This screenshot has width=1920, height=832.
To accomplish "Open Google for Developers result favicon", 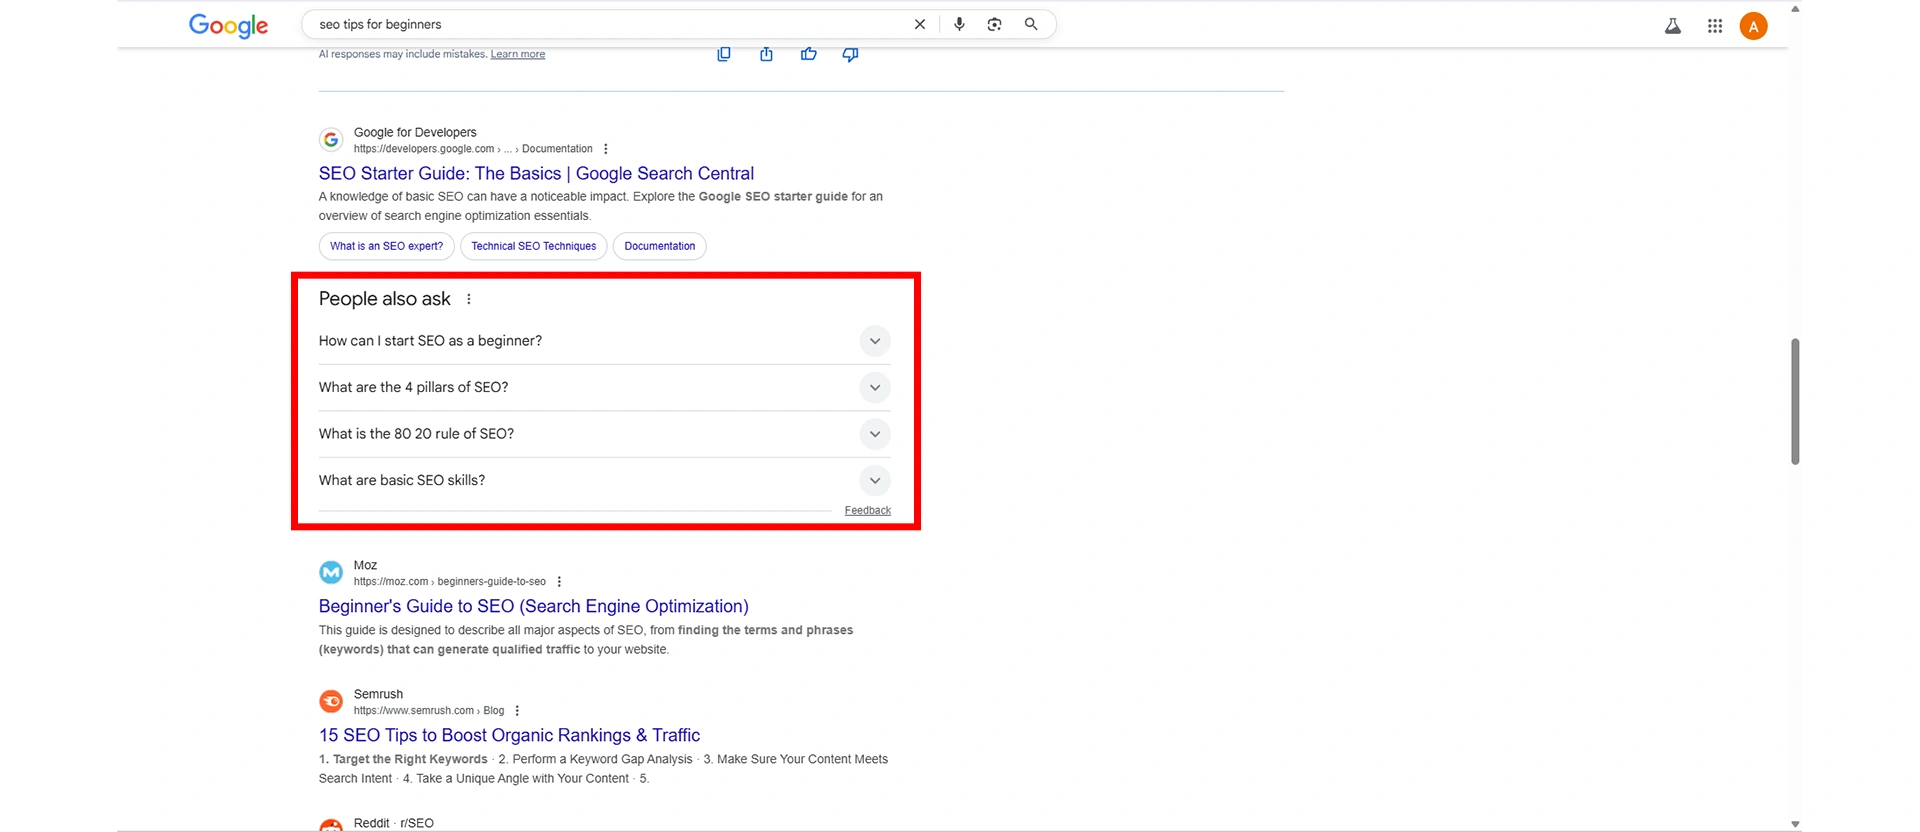I will click(x=331, y=140).
